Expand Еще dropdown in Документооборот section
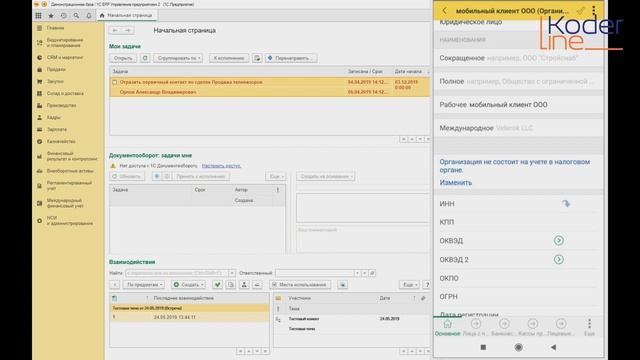Screen dimensions: 640x360 (276, 176)
